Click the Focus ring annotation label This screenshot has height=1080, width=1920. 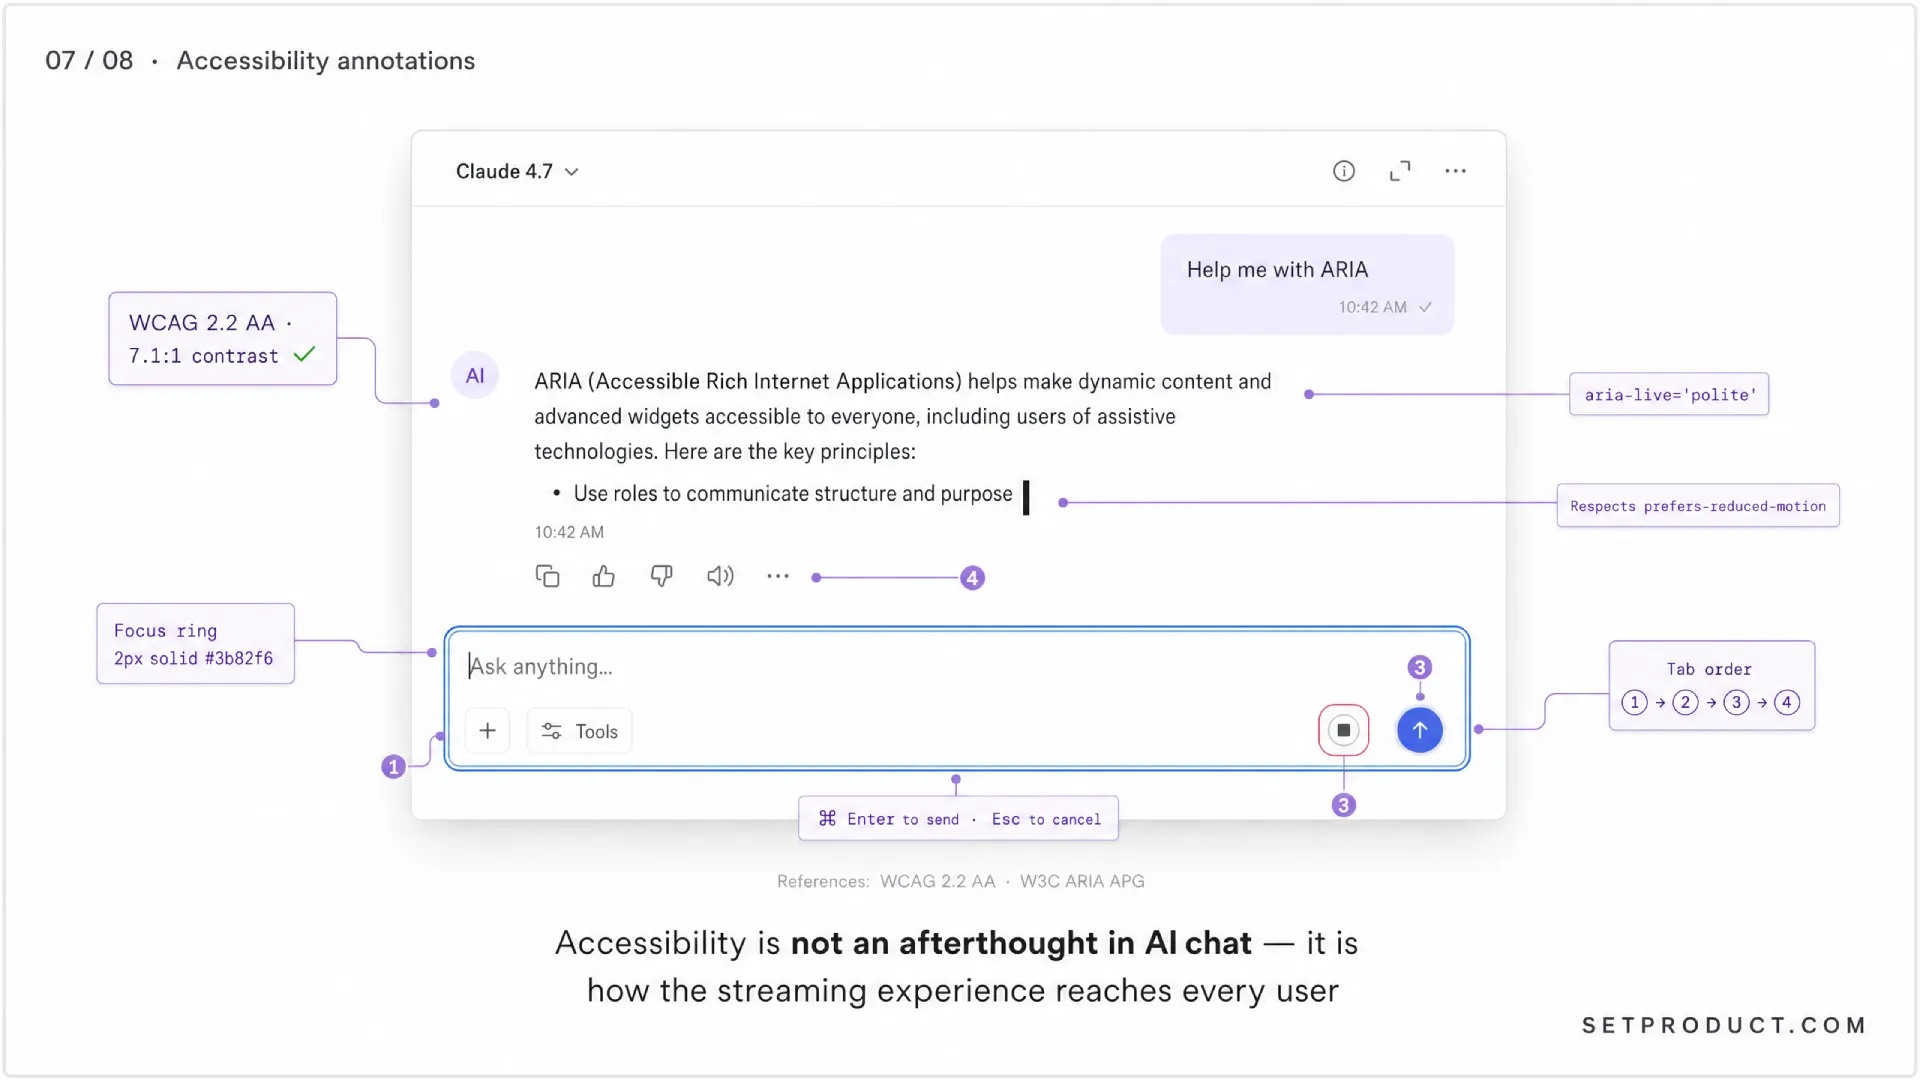point(196,644)
